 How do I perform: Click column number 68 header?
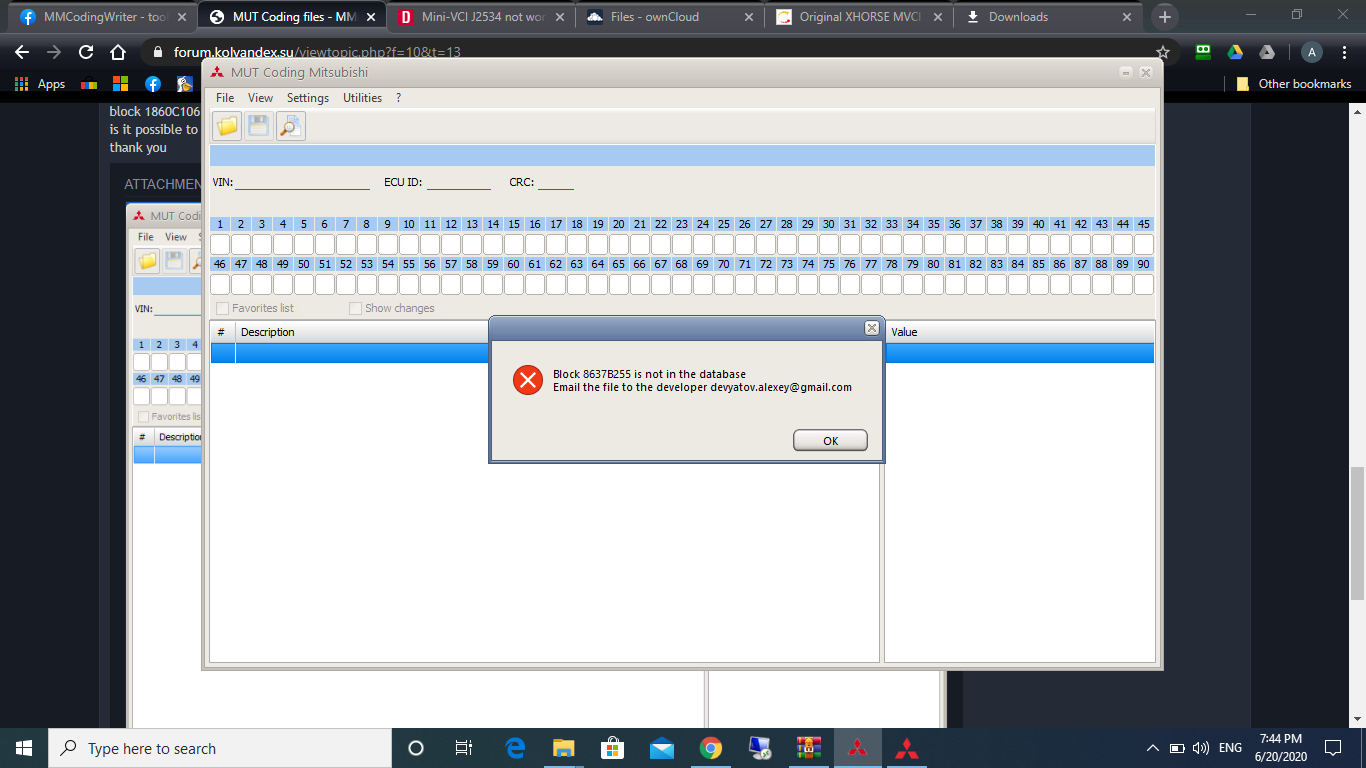682,264
